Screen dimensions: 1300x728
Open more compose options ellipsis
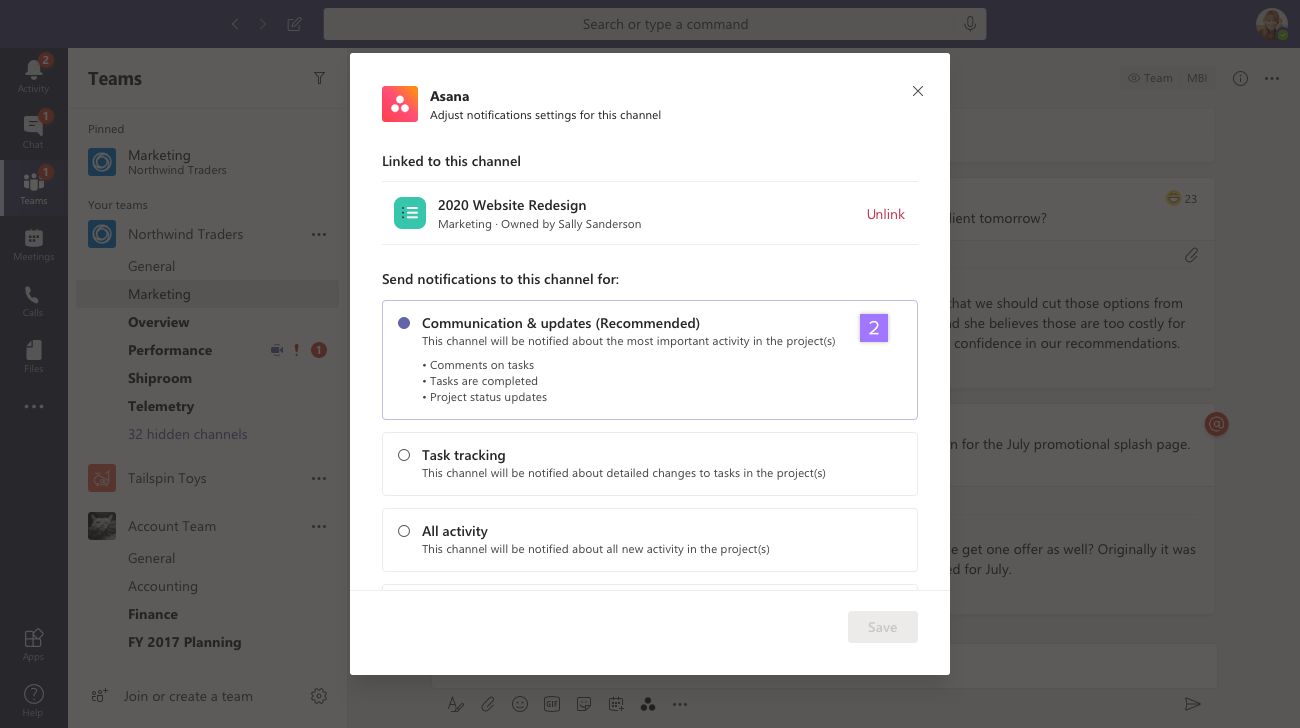pos(680,704)
